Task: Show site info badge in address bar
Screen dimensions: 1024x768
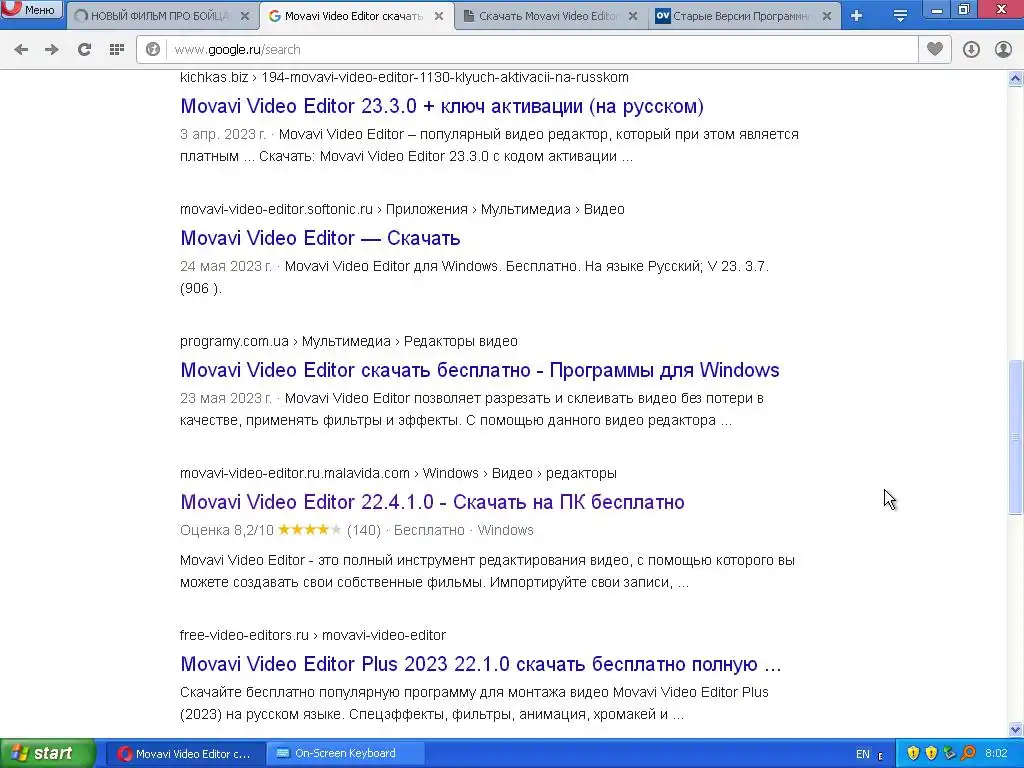Action: 153,50
